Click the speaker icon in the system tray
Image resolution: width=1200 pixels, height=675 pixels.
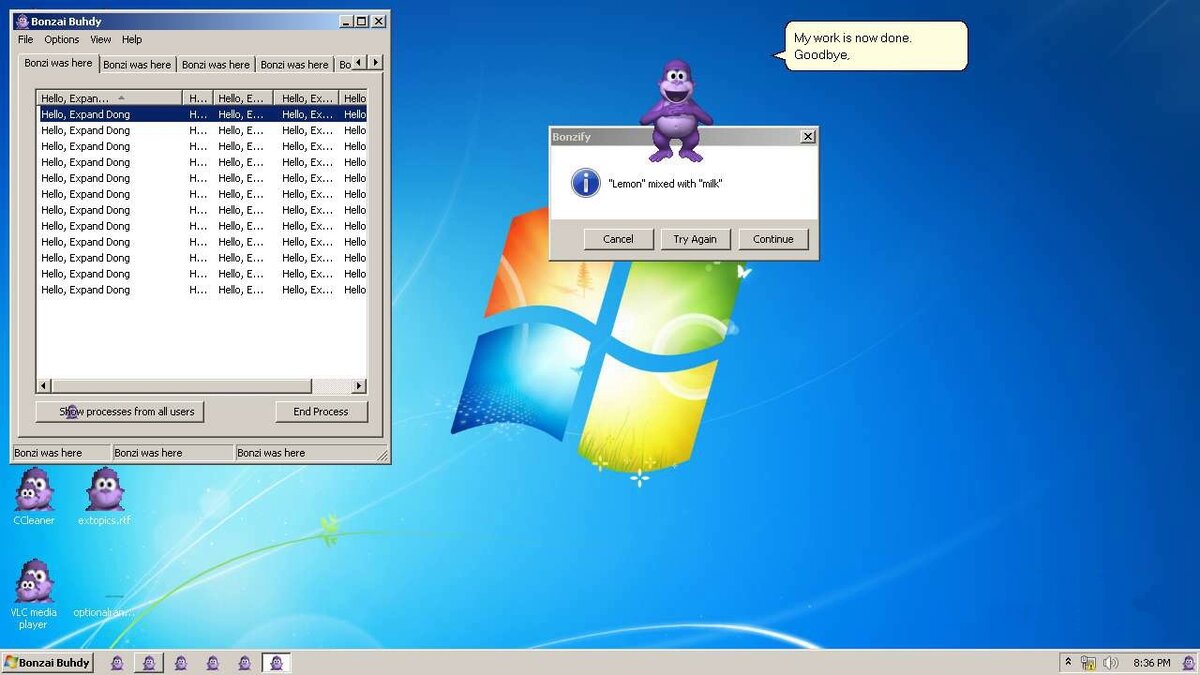(1112, 662)
